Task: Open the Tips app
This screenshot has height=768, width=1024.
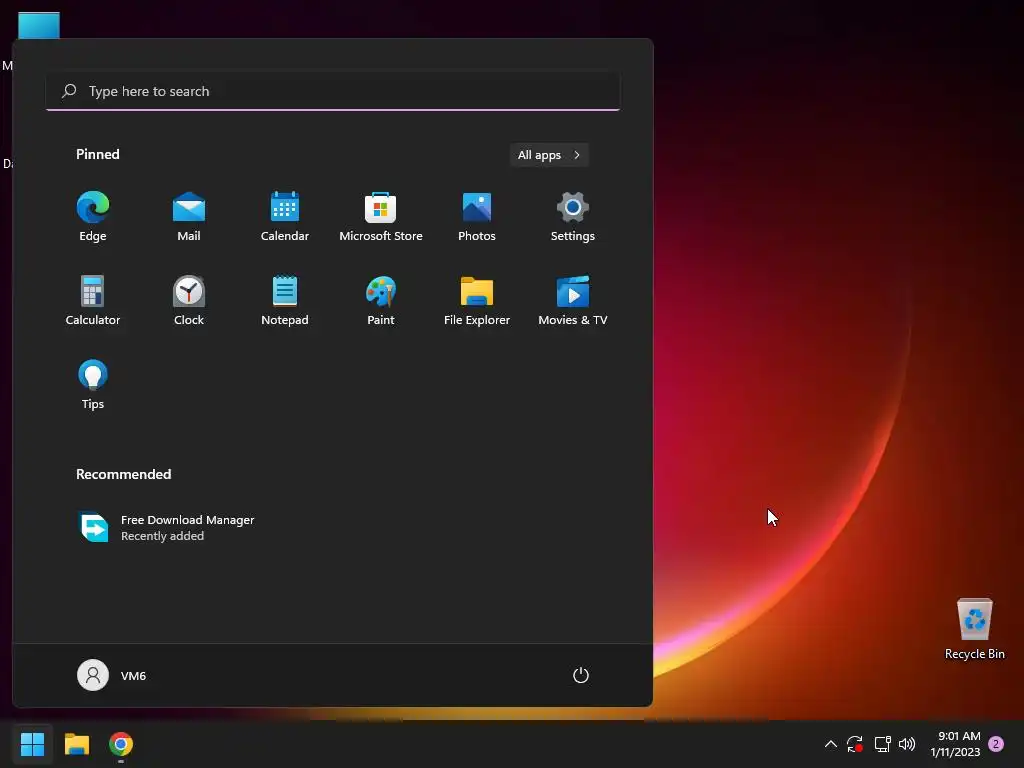Action: (x=93, y=385)
